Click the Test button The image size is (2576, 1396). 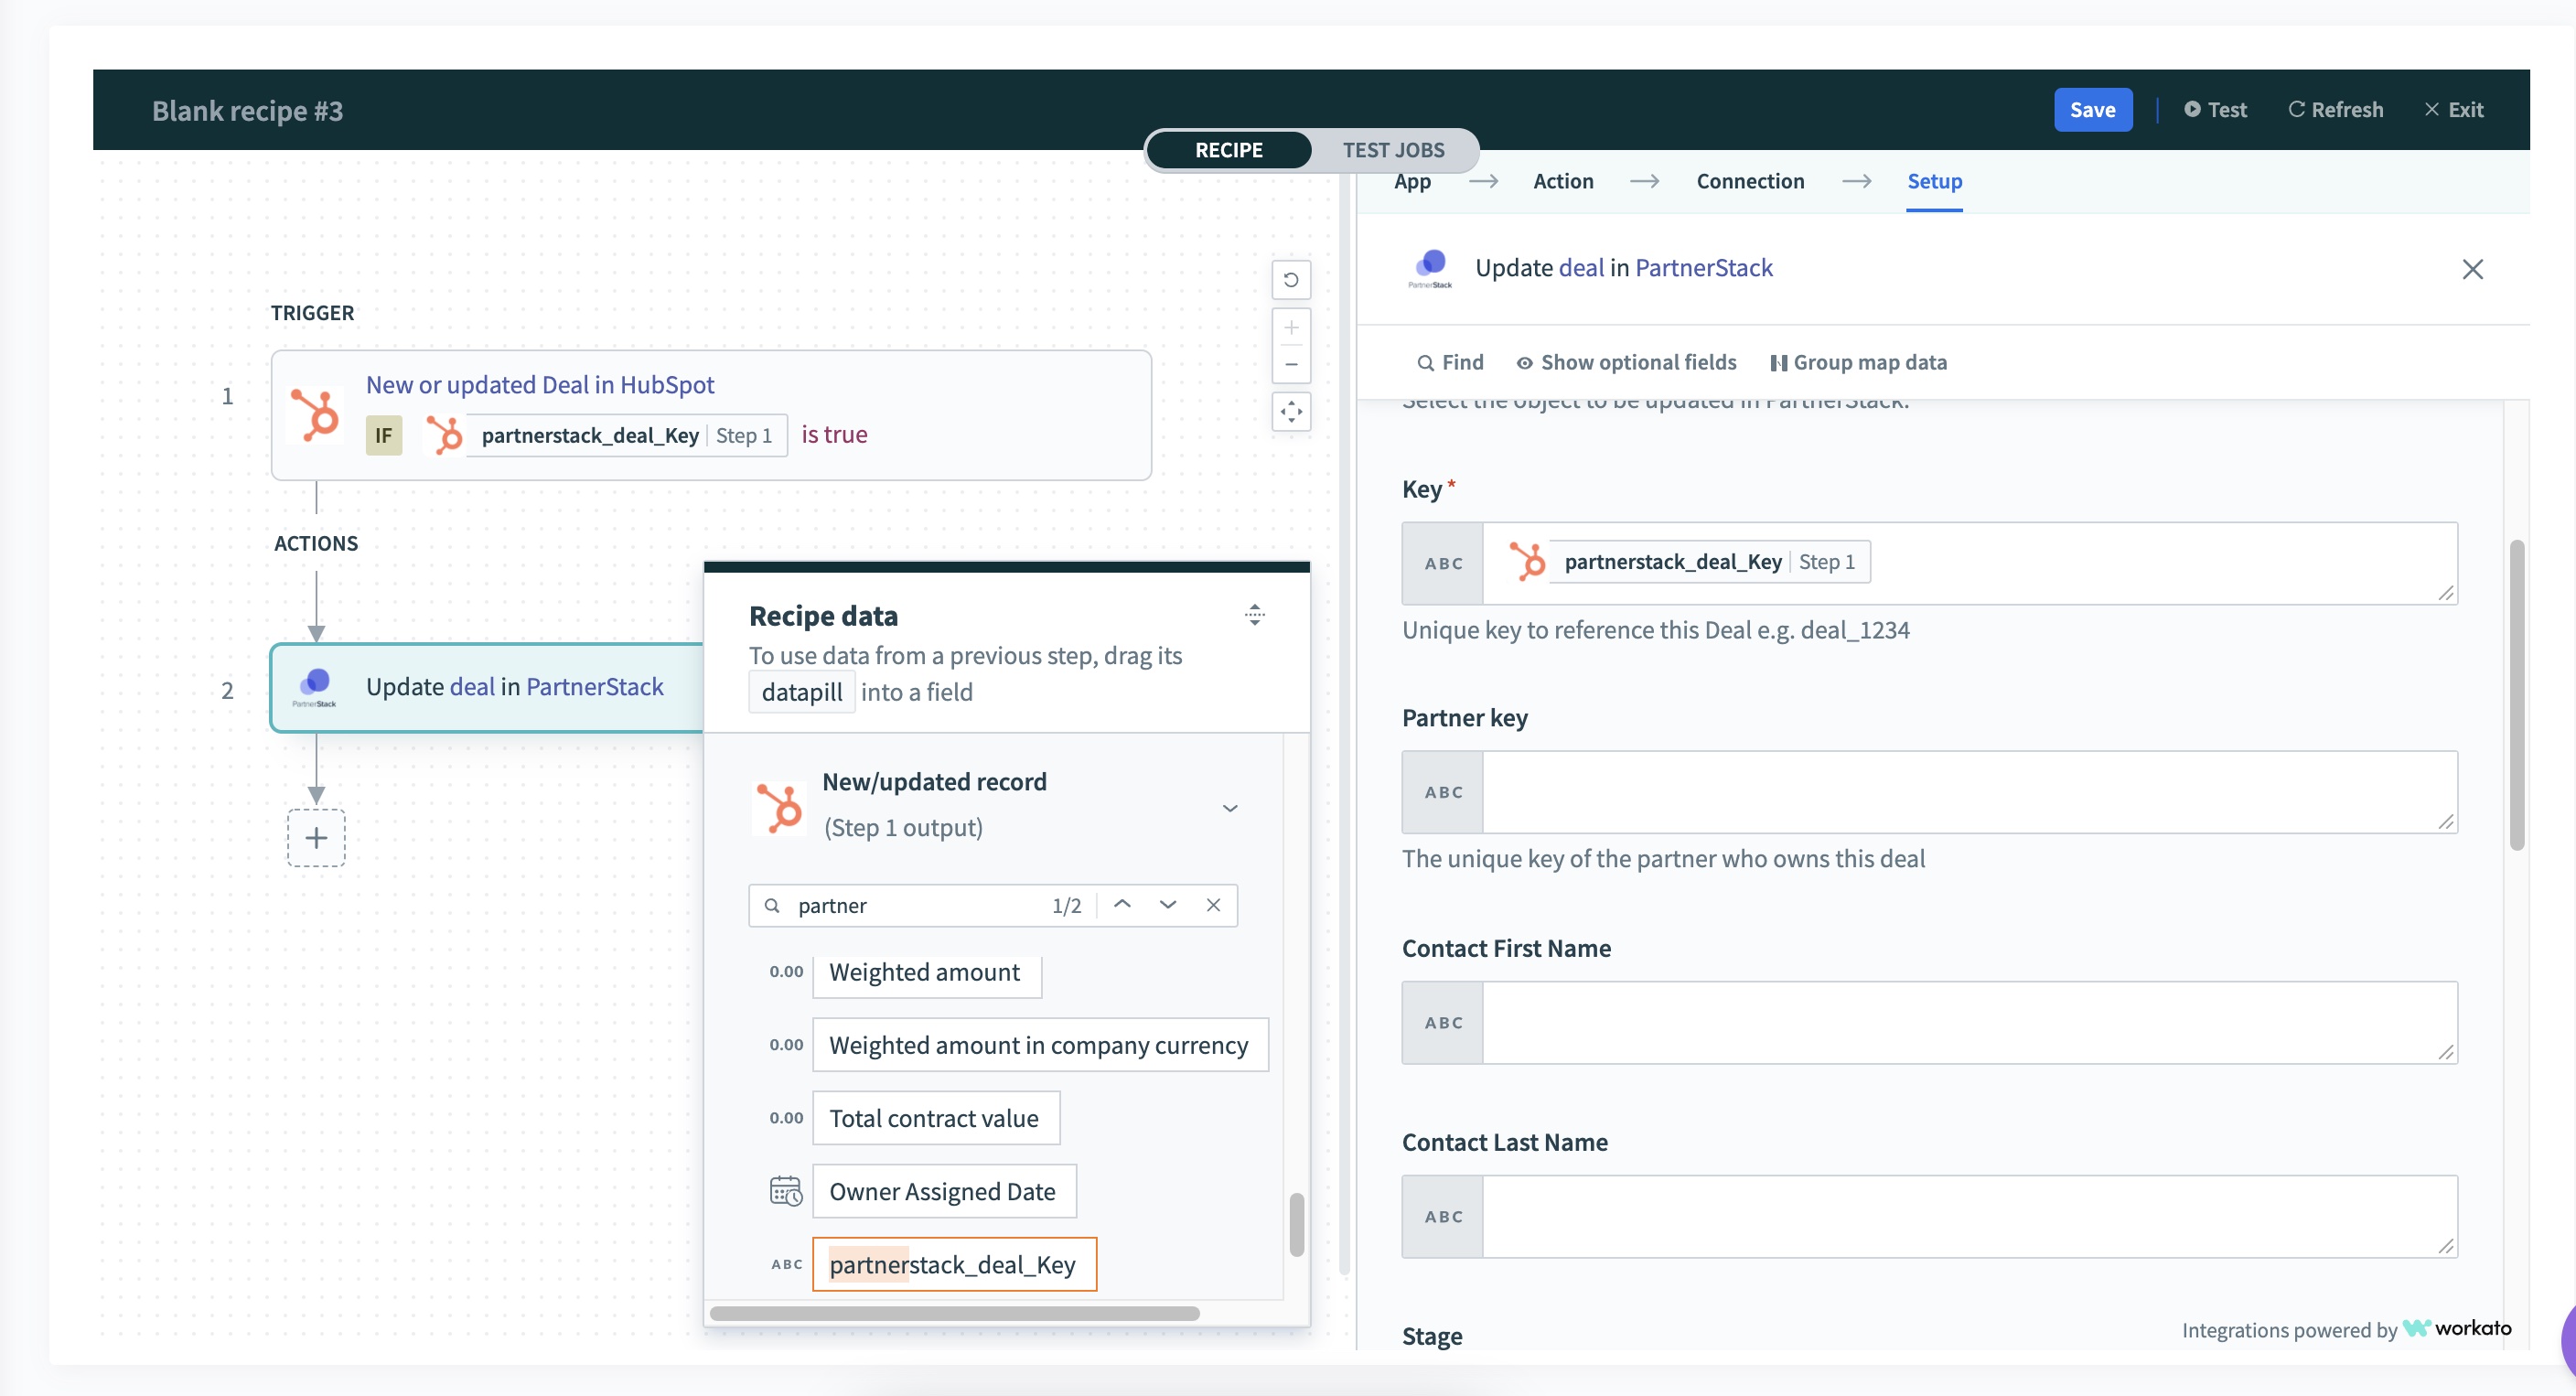click(x=2215, y=110)
